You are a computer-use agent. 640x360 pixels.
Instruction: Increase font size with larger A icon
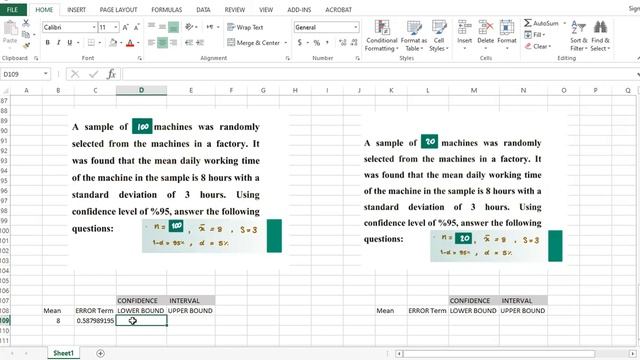pyautogui.click(x=125, y=27)
